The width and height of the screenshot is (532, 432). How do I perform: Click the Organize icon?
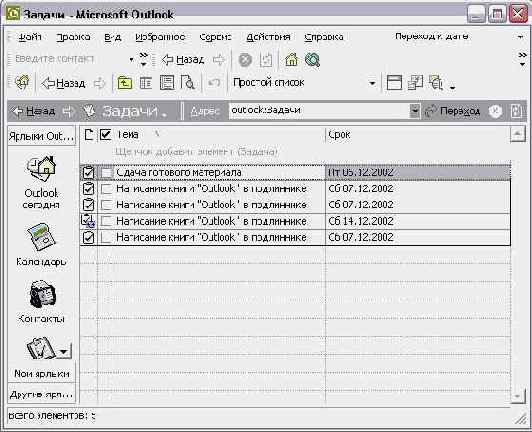415,83
